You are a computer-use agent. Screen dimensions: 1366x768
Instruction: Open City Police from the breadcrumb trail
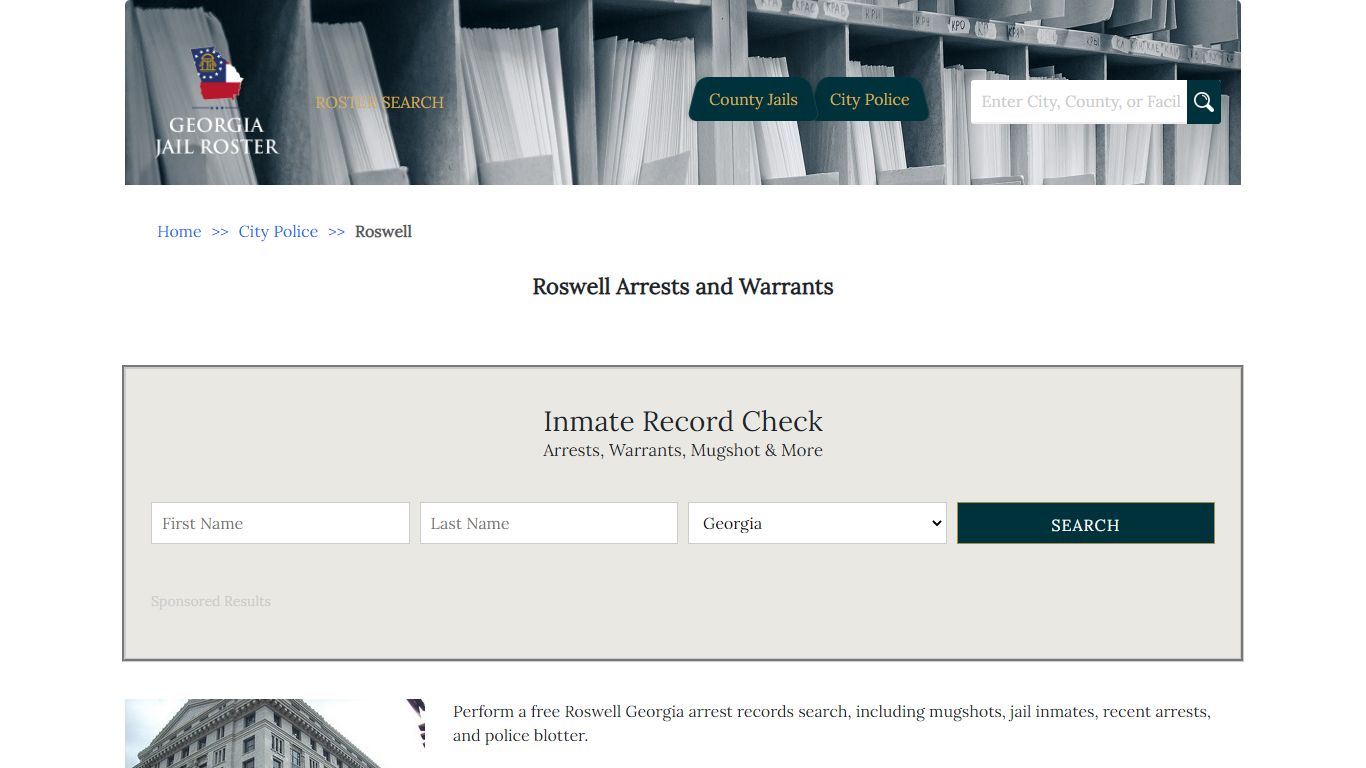[278, 231]
